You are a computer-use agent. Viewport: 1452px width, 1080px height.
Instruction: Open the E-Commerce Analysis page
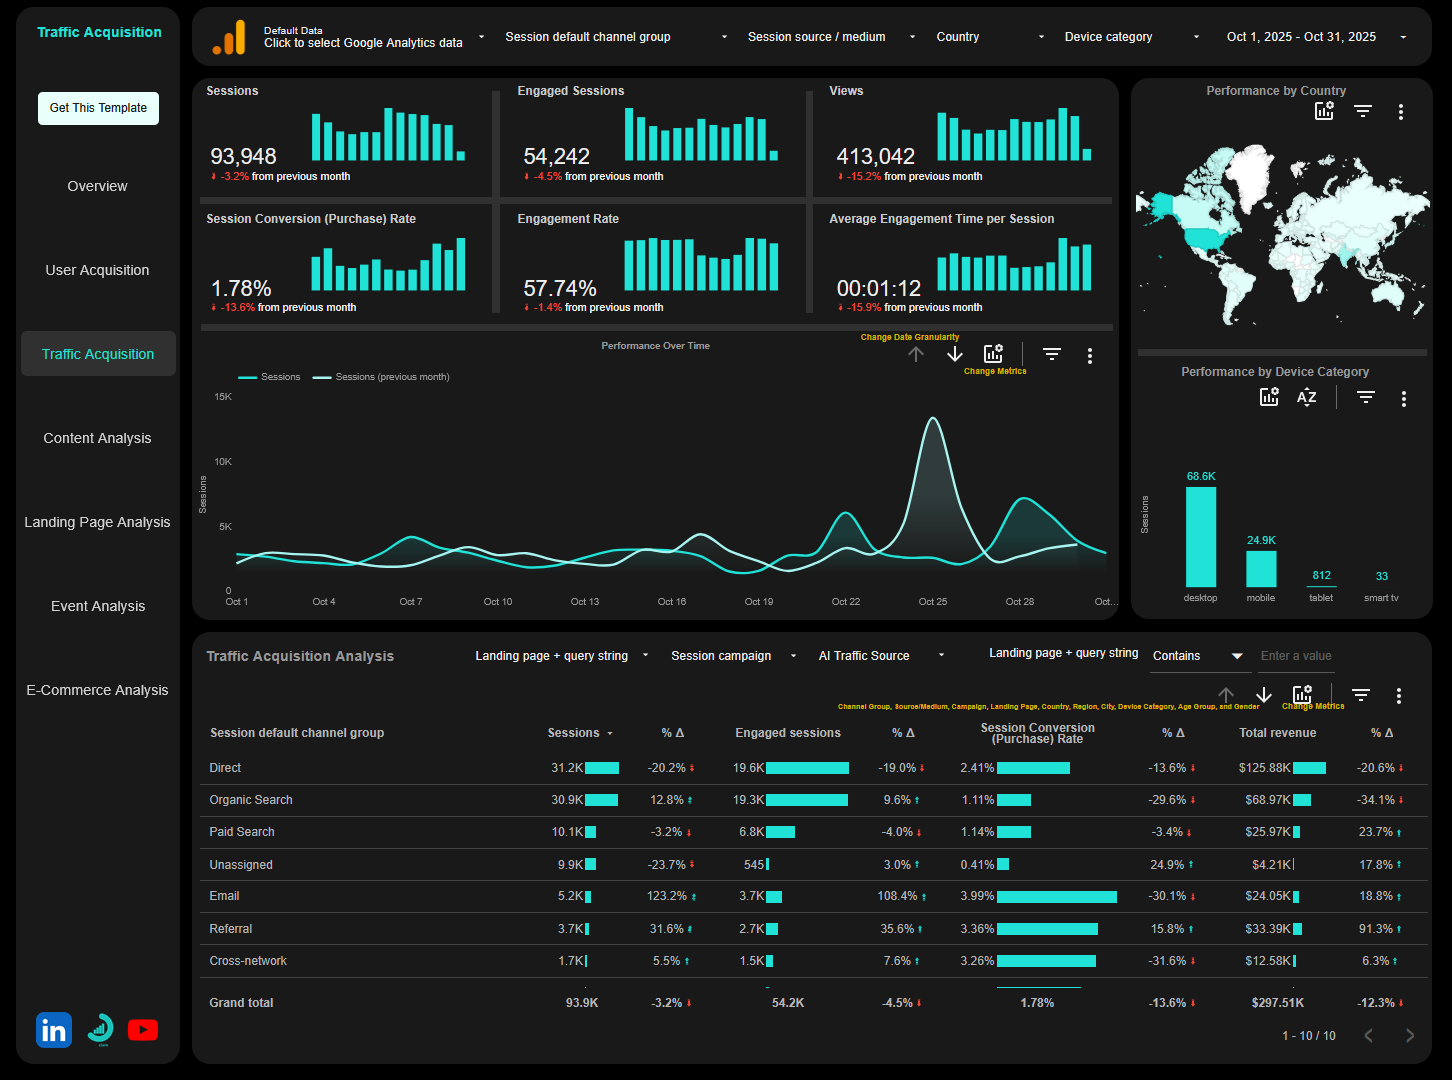click(x=97, y=690)
